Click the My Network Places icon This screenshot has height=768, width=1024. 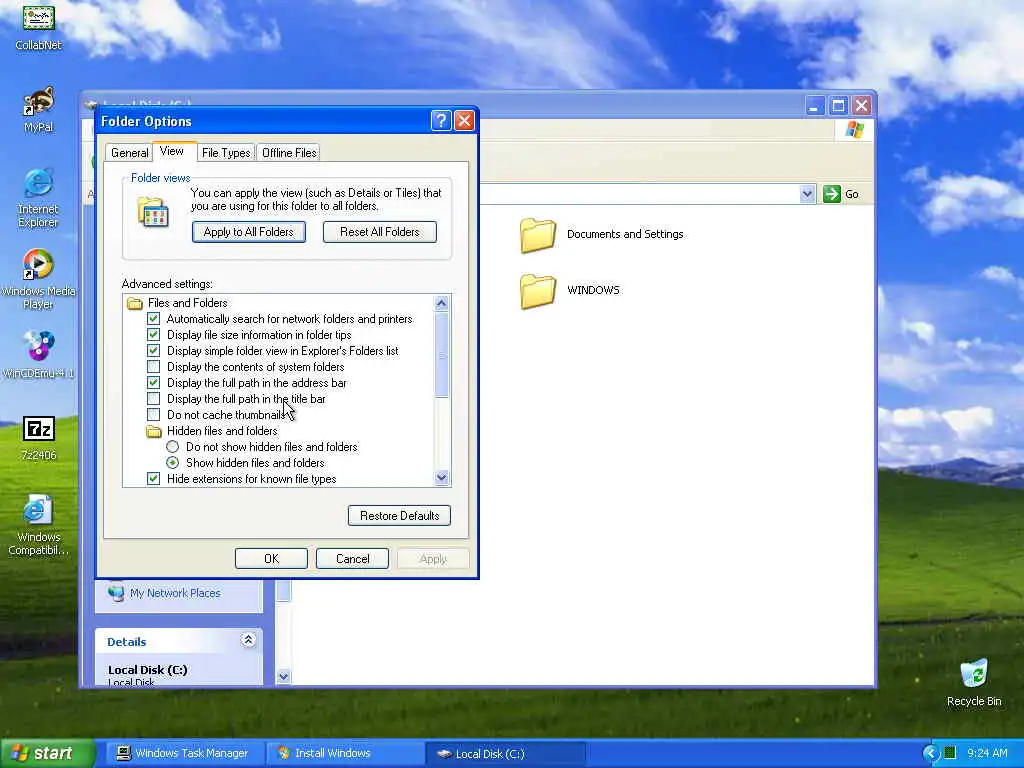tap(116, 593)
